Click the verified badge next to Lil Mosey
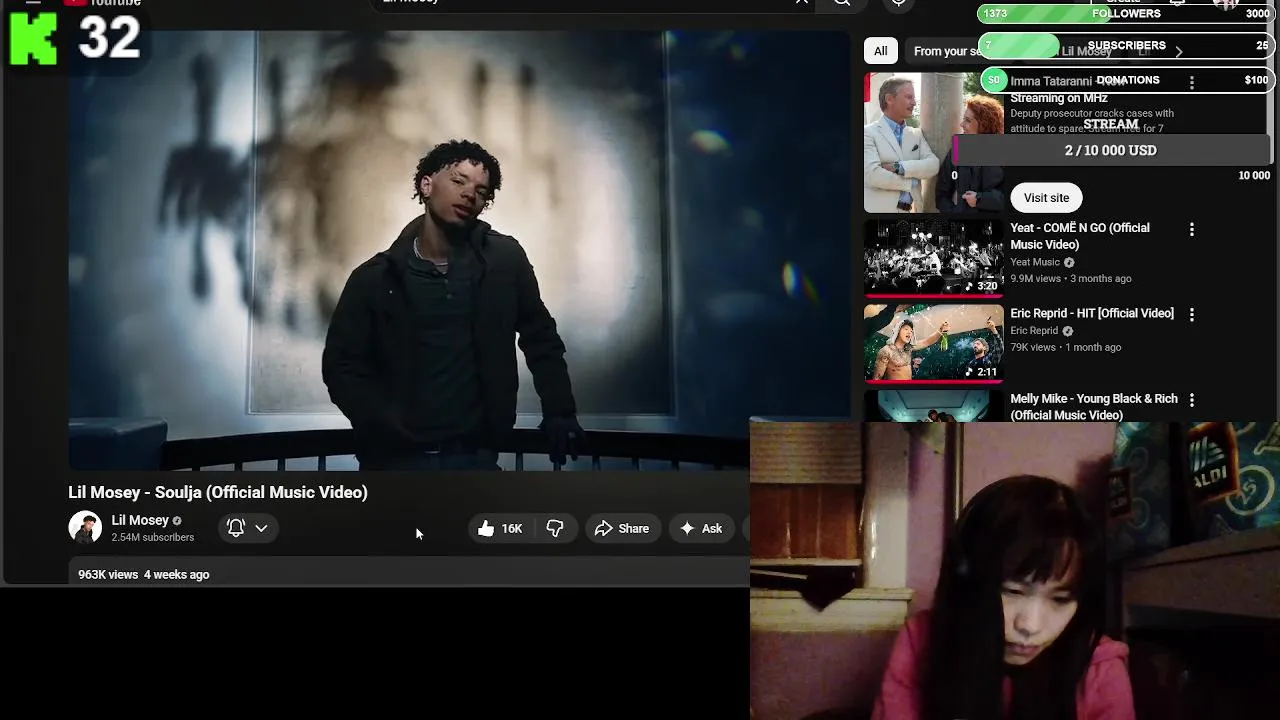This screenshot has width=1280, height=720. coord(177,521)
